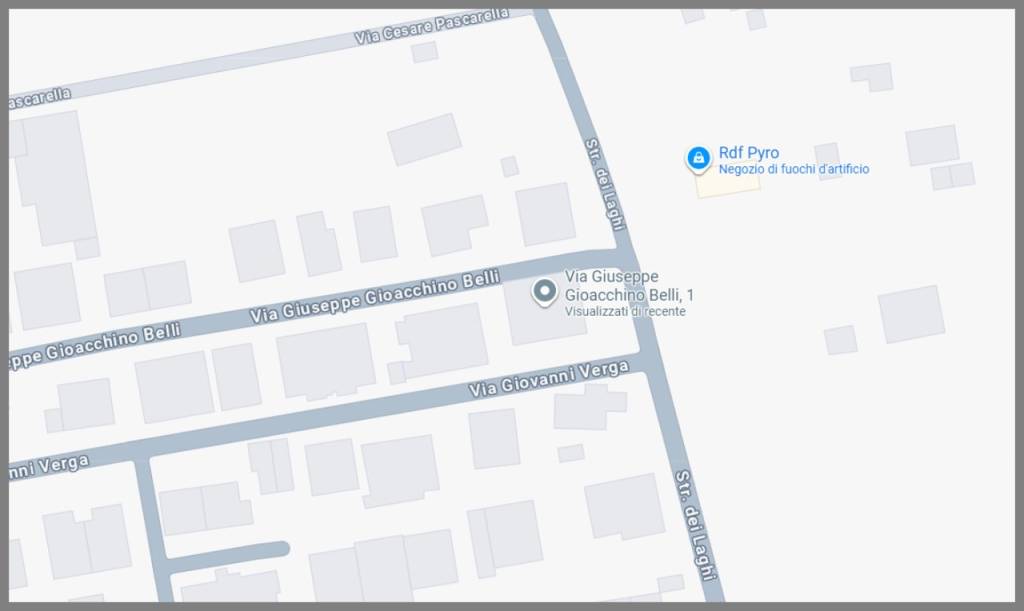Click Negozio di fuochi d'artificio subtitle

tap(793, 169)
